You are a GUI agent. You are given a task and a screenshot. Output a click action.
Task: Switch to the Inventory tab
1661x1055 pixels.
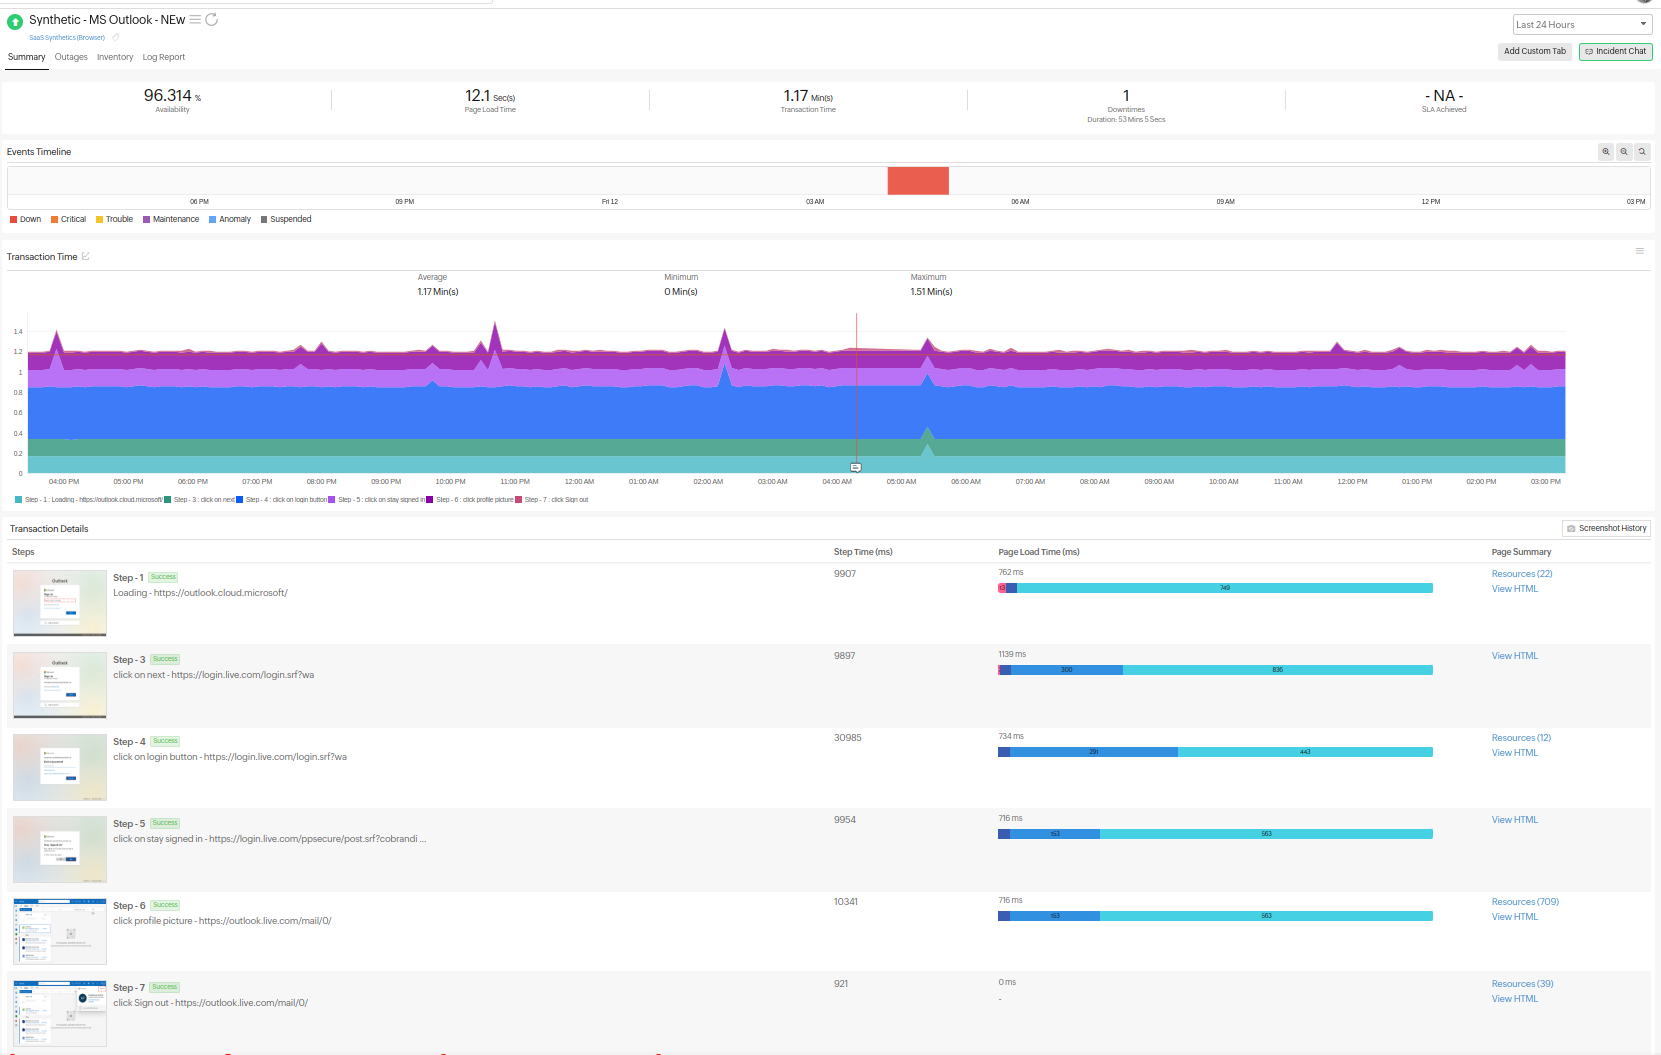coord(115,57)
